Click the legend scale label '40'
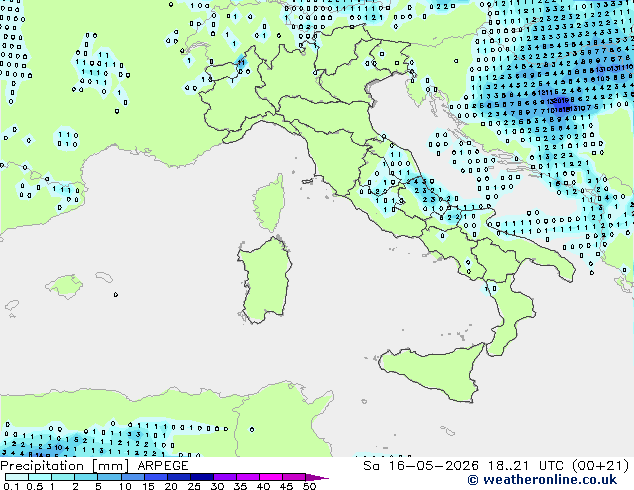This screenshot has width=634, height=490. (263, 486)
